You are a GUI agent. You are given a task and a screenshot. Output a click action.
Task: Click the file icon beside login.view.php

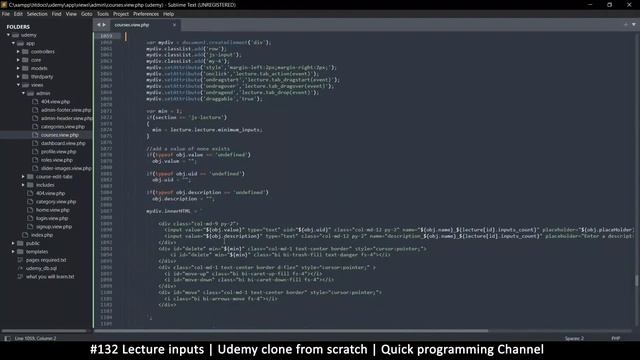point(30,218)
